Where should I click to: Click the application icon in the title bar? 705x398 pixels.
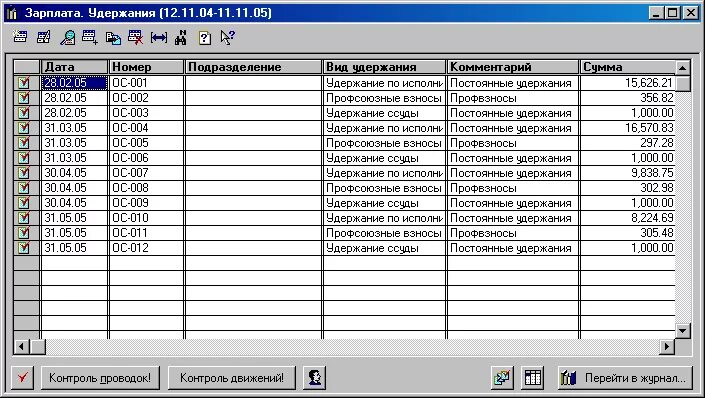12,13
